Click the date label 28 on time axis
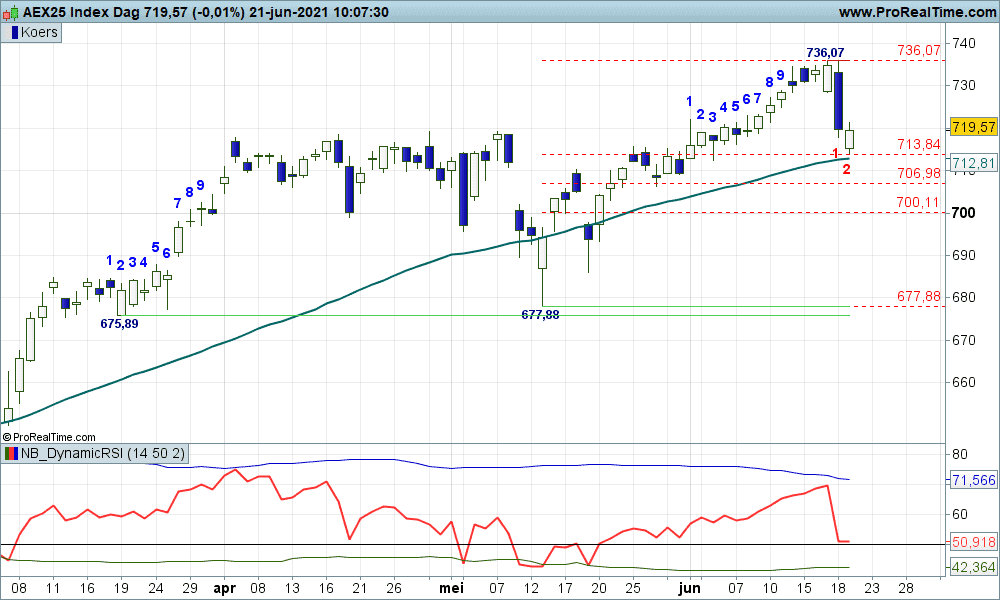1000x600 pixels. click(906, 588)
